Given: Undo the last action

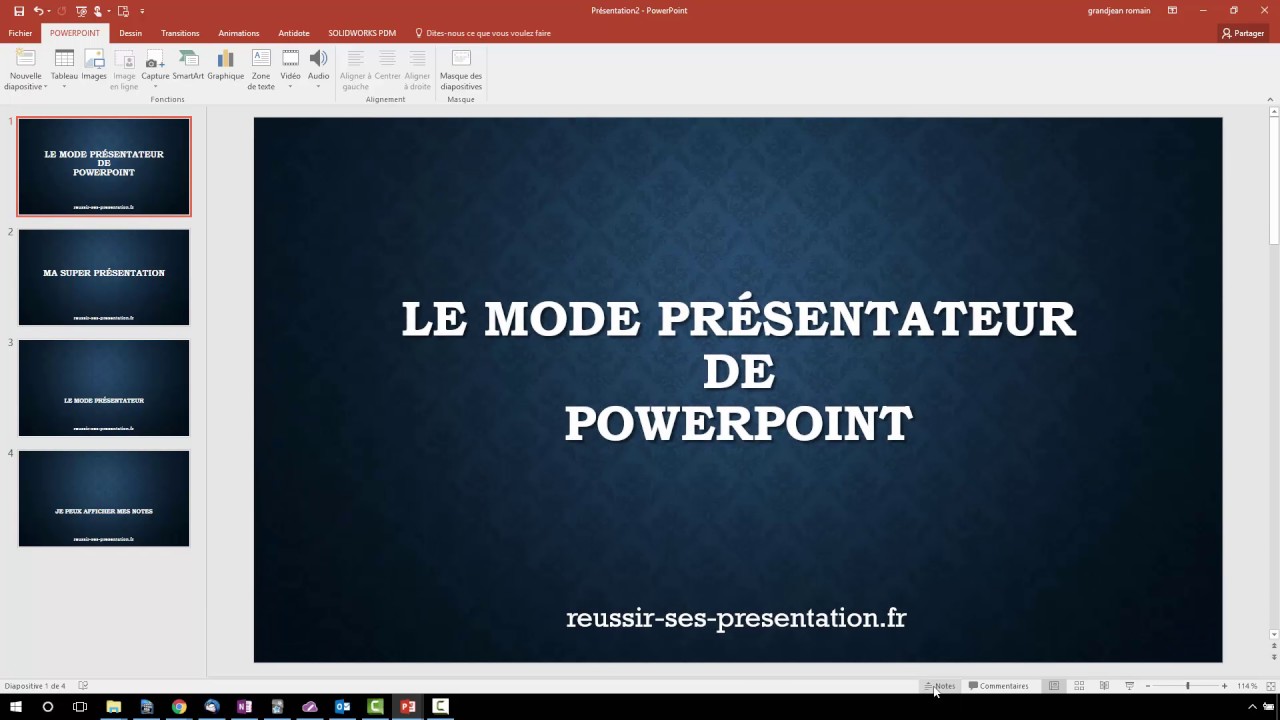Looking at the screenshot, I should tap(38, 11).
